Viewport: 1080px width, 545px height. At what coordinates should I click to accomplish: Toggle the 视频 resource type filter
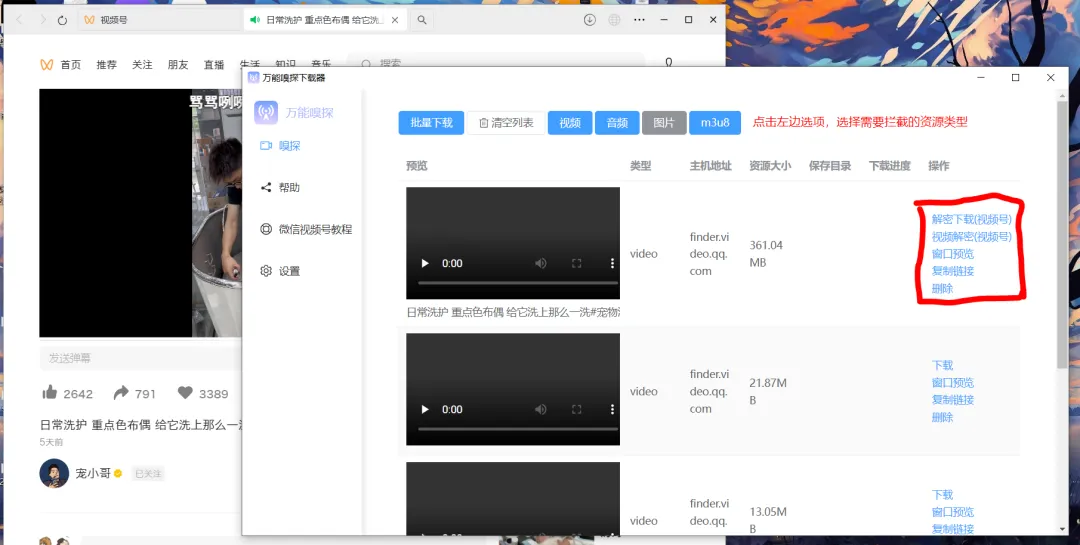coord(570,123)
